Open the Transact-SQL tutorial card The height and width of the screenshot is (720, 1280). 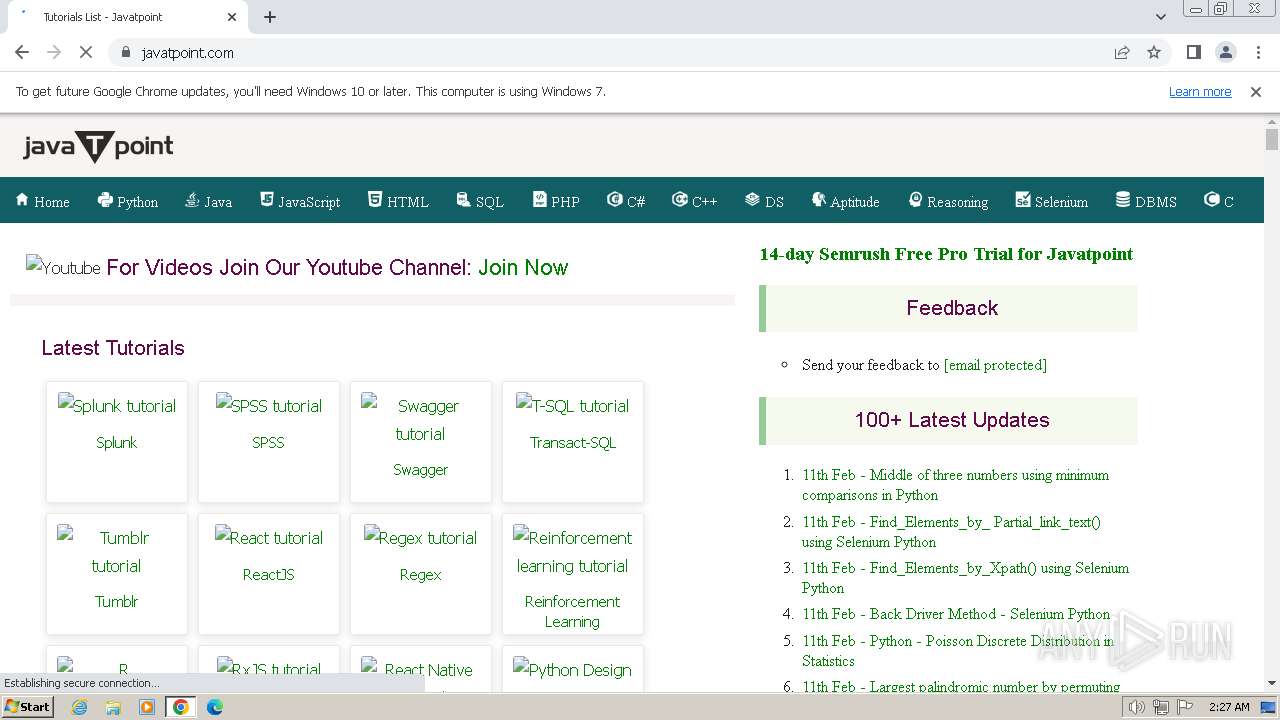573,441
